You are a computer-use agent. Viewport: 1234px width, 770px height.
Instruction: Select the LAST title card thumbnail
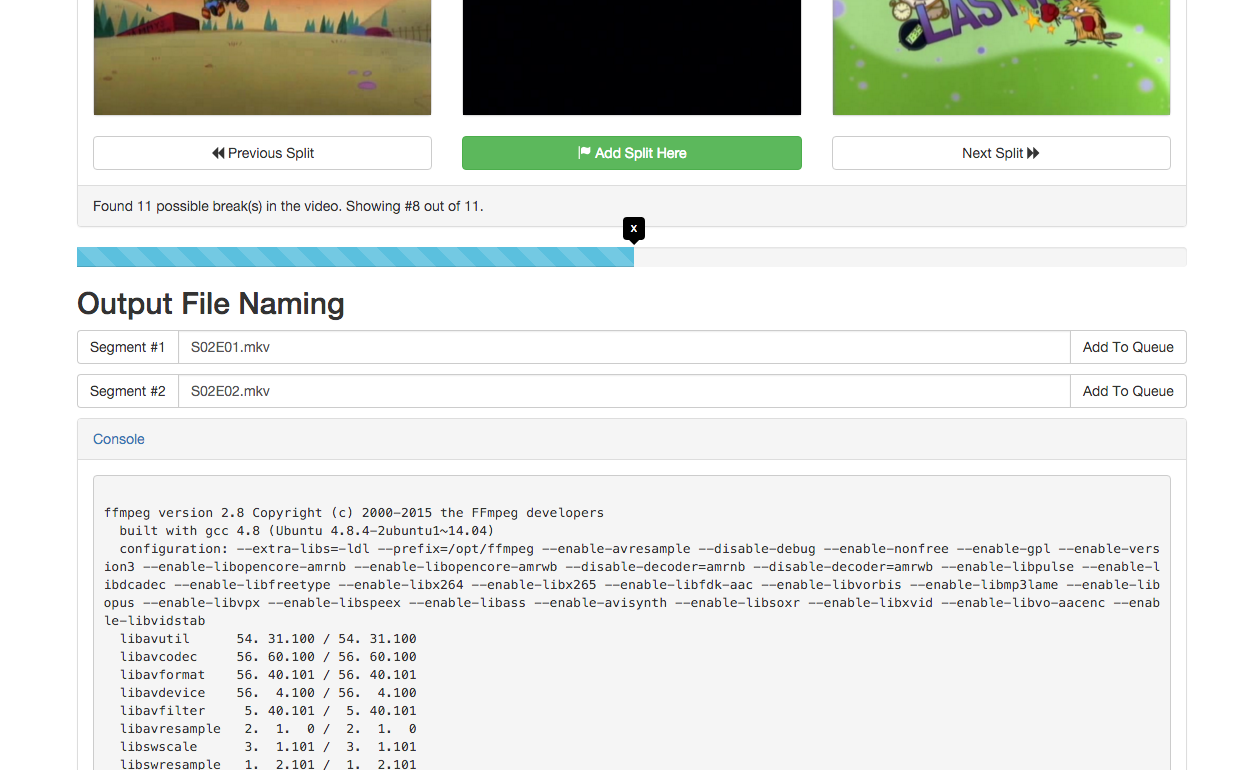1001,55
